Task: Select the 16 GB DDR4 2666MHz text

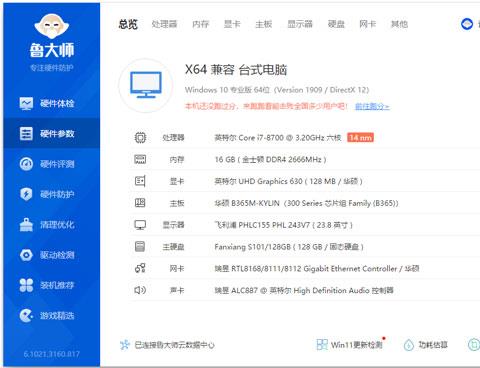Action: click(x=270, y=159)
